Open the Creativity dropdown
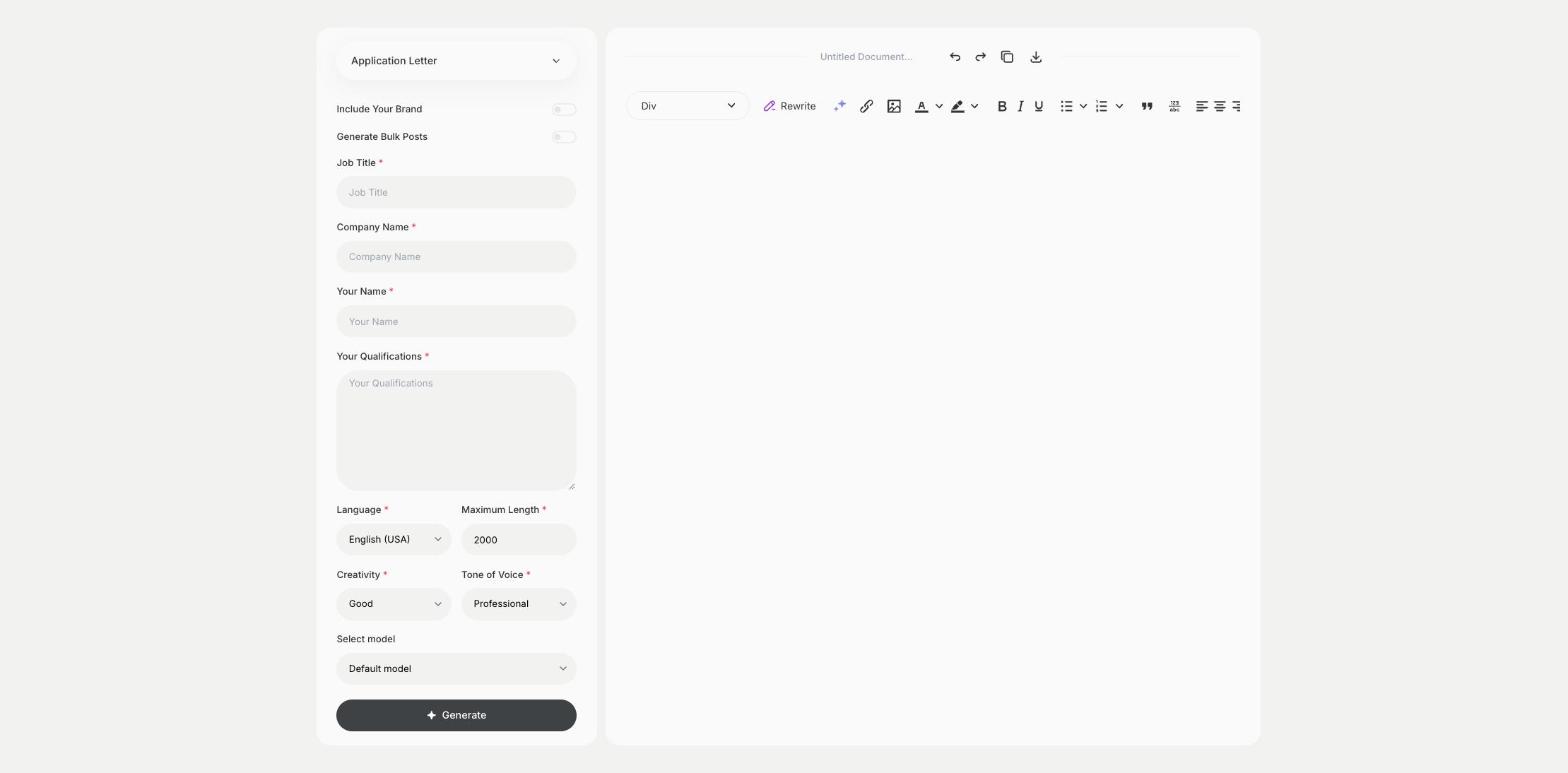This screenshot has width=1568, height=773. [x=394, y=604]
